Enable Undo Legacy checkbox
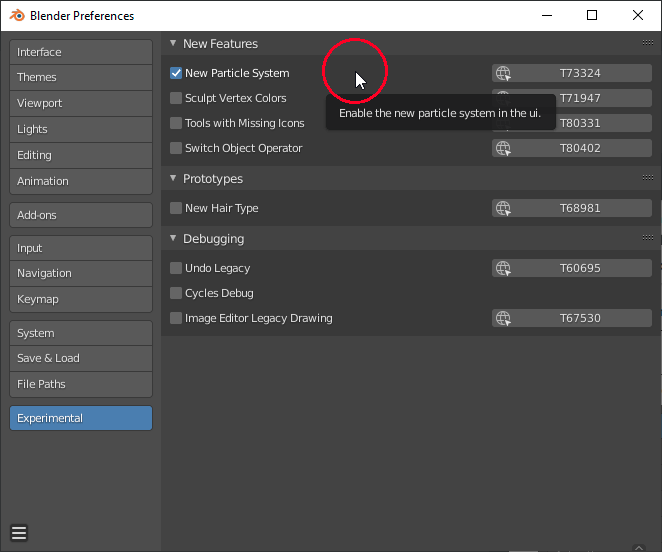This screenshot has width=662, height=552. pyautogui.click(x=176, y=268)
